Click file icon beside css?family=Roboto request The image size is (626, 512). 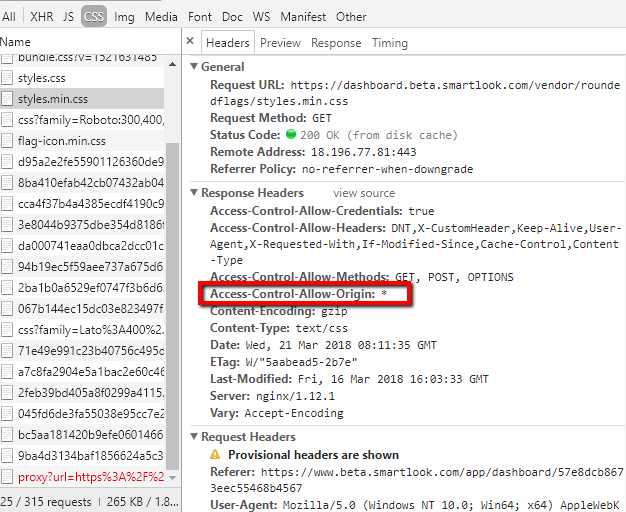[7, 119]
